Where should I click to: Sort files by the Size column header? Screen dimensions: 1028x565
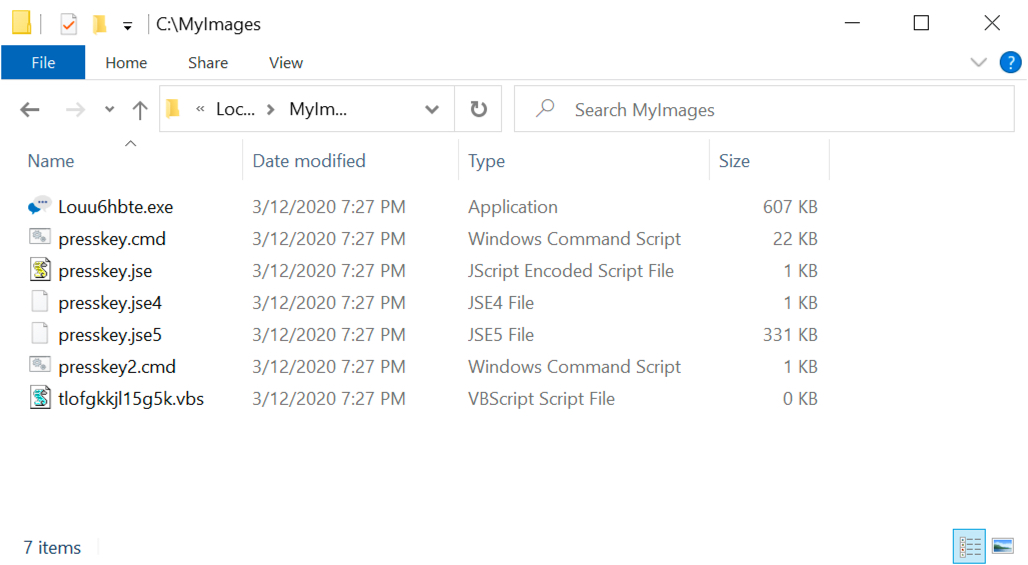point(734,161)
